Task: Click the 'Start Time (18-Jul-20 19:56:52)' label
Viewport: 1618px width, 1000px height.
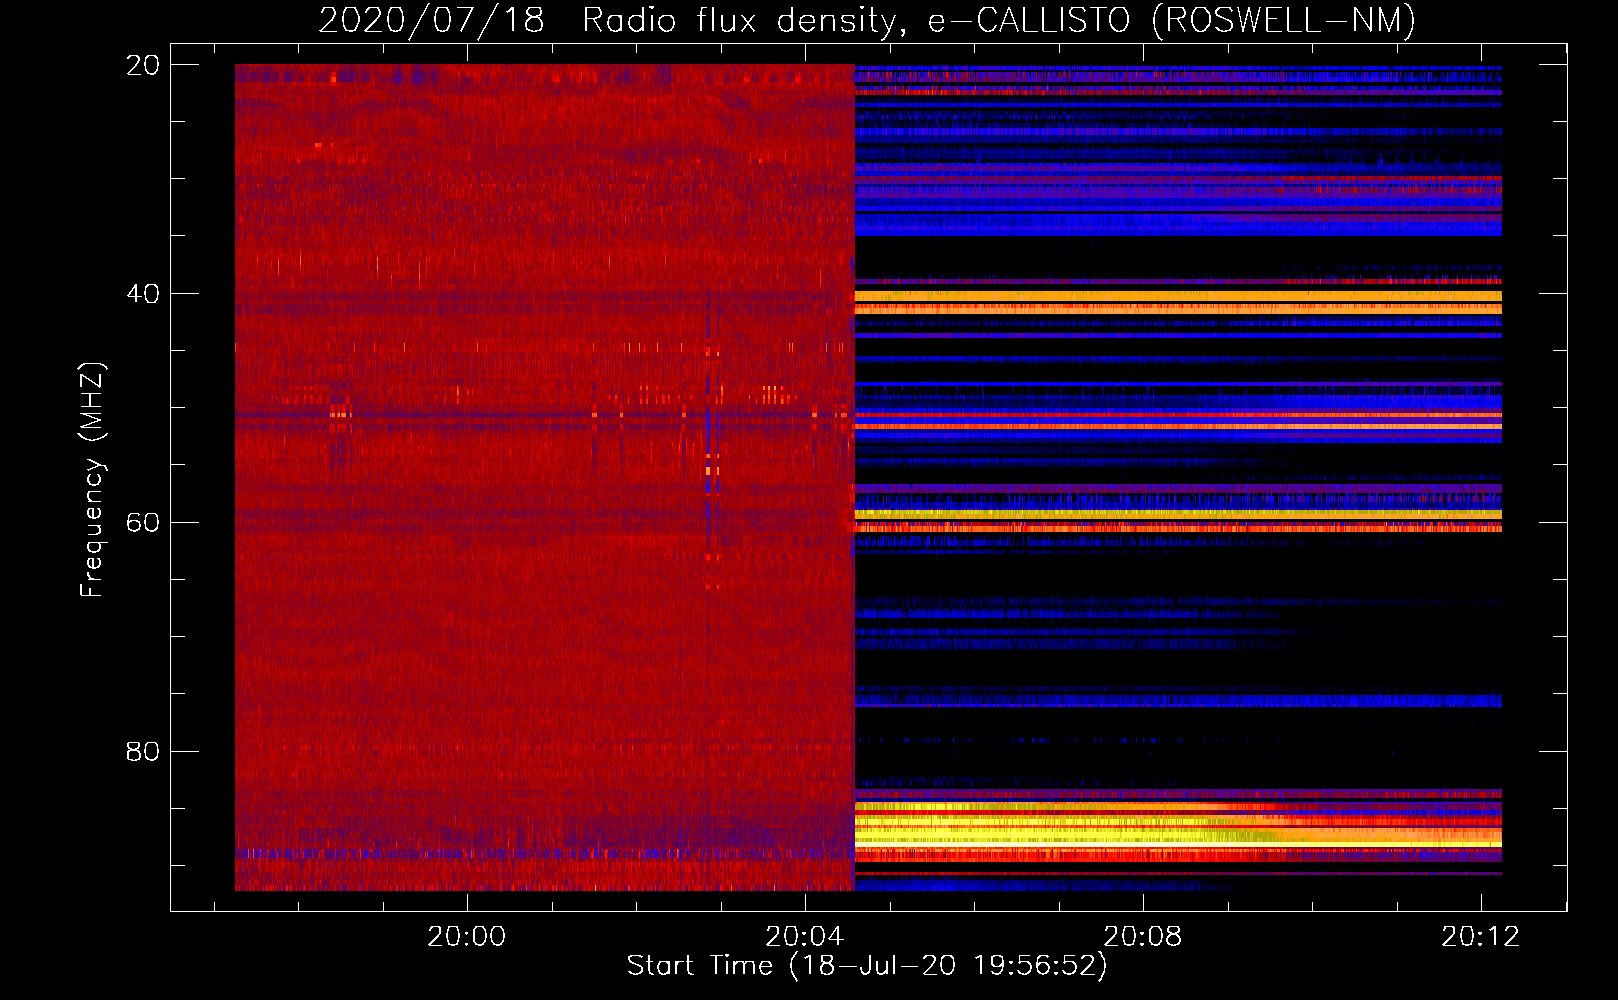Action: (867, 966)
